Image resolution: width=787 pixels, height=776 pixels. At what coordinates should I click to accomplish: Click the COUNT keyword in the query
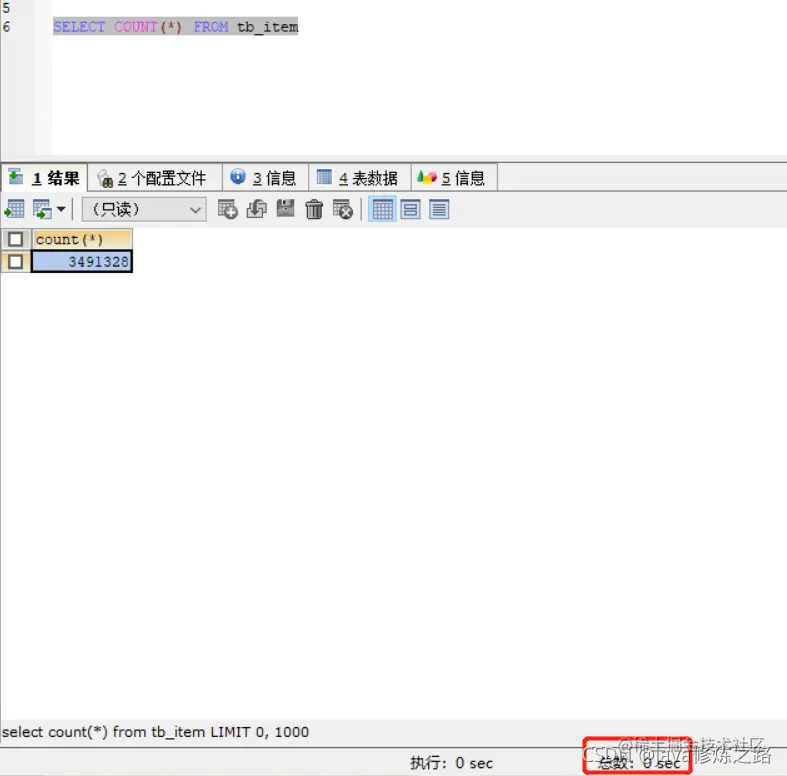point(136,27)
